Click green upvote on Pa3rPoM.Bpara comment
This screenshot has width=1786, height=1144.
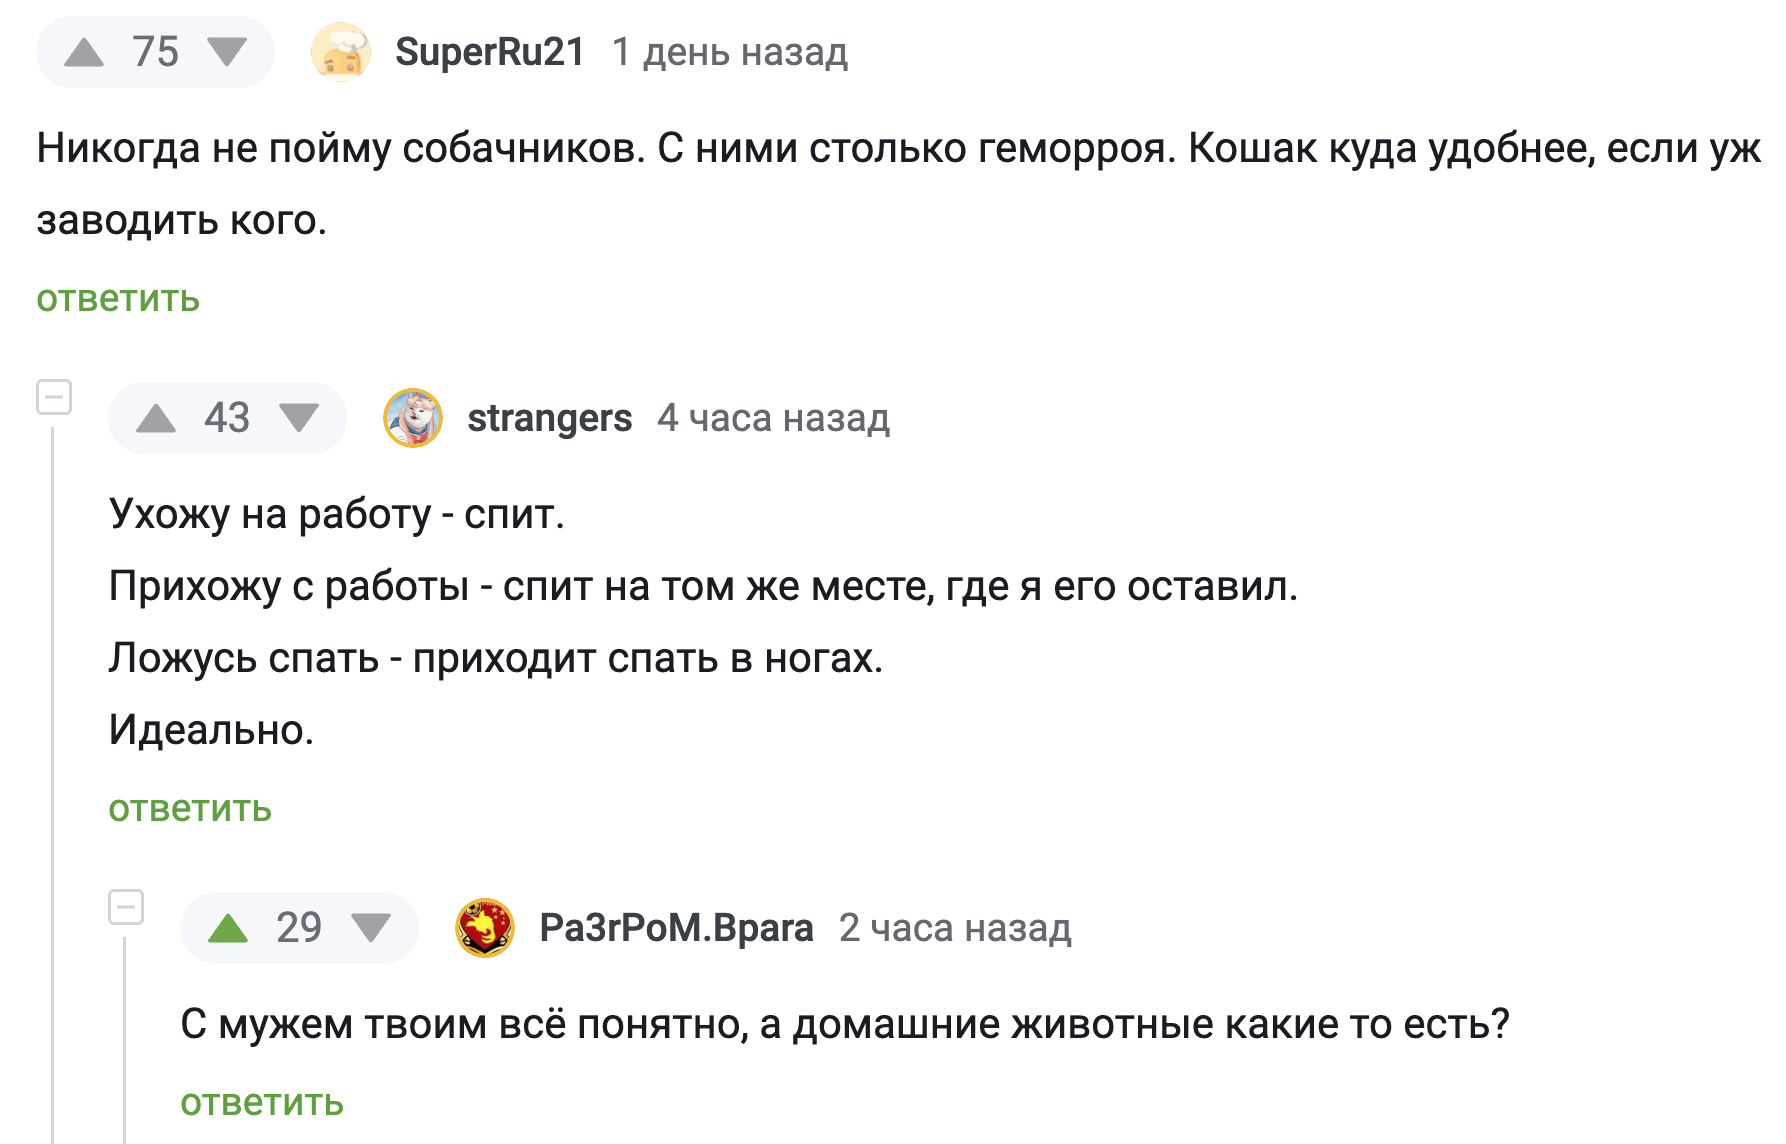pyautogui.click(x=228, y=928)
